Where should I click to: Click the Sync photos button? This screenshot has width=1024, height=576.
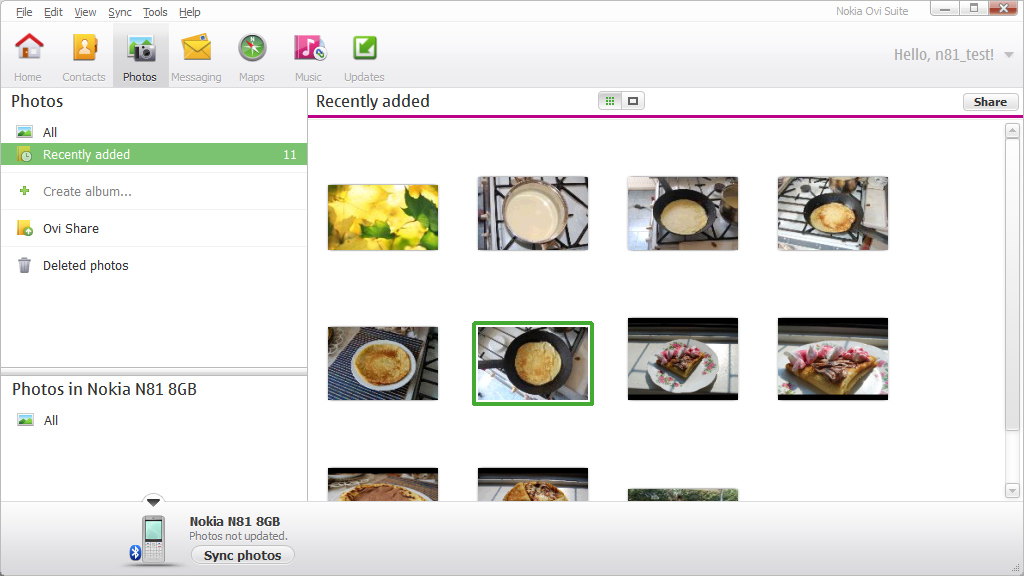coord(242,555)
